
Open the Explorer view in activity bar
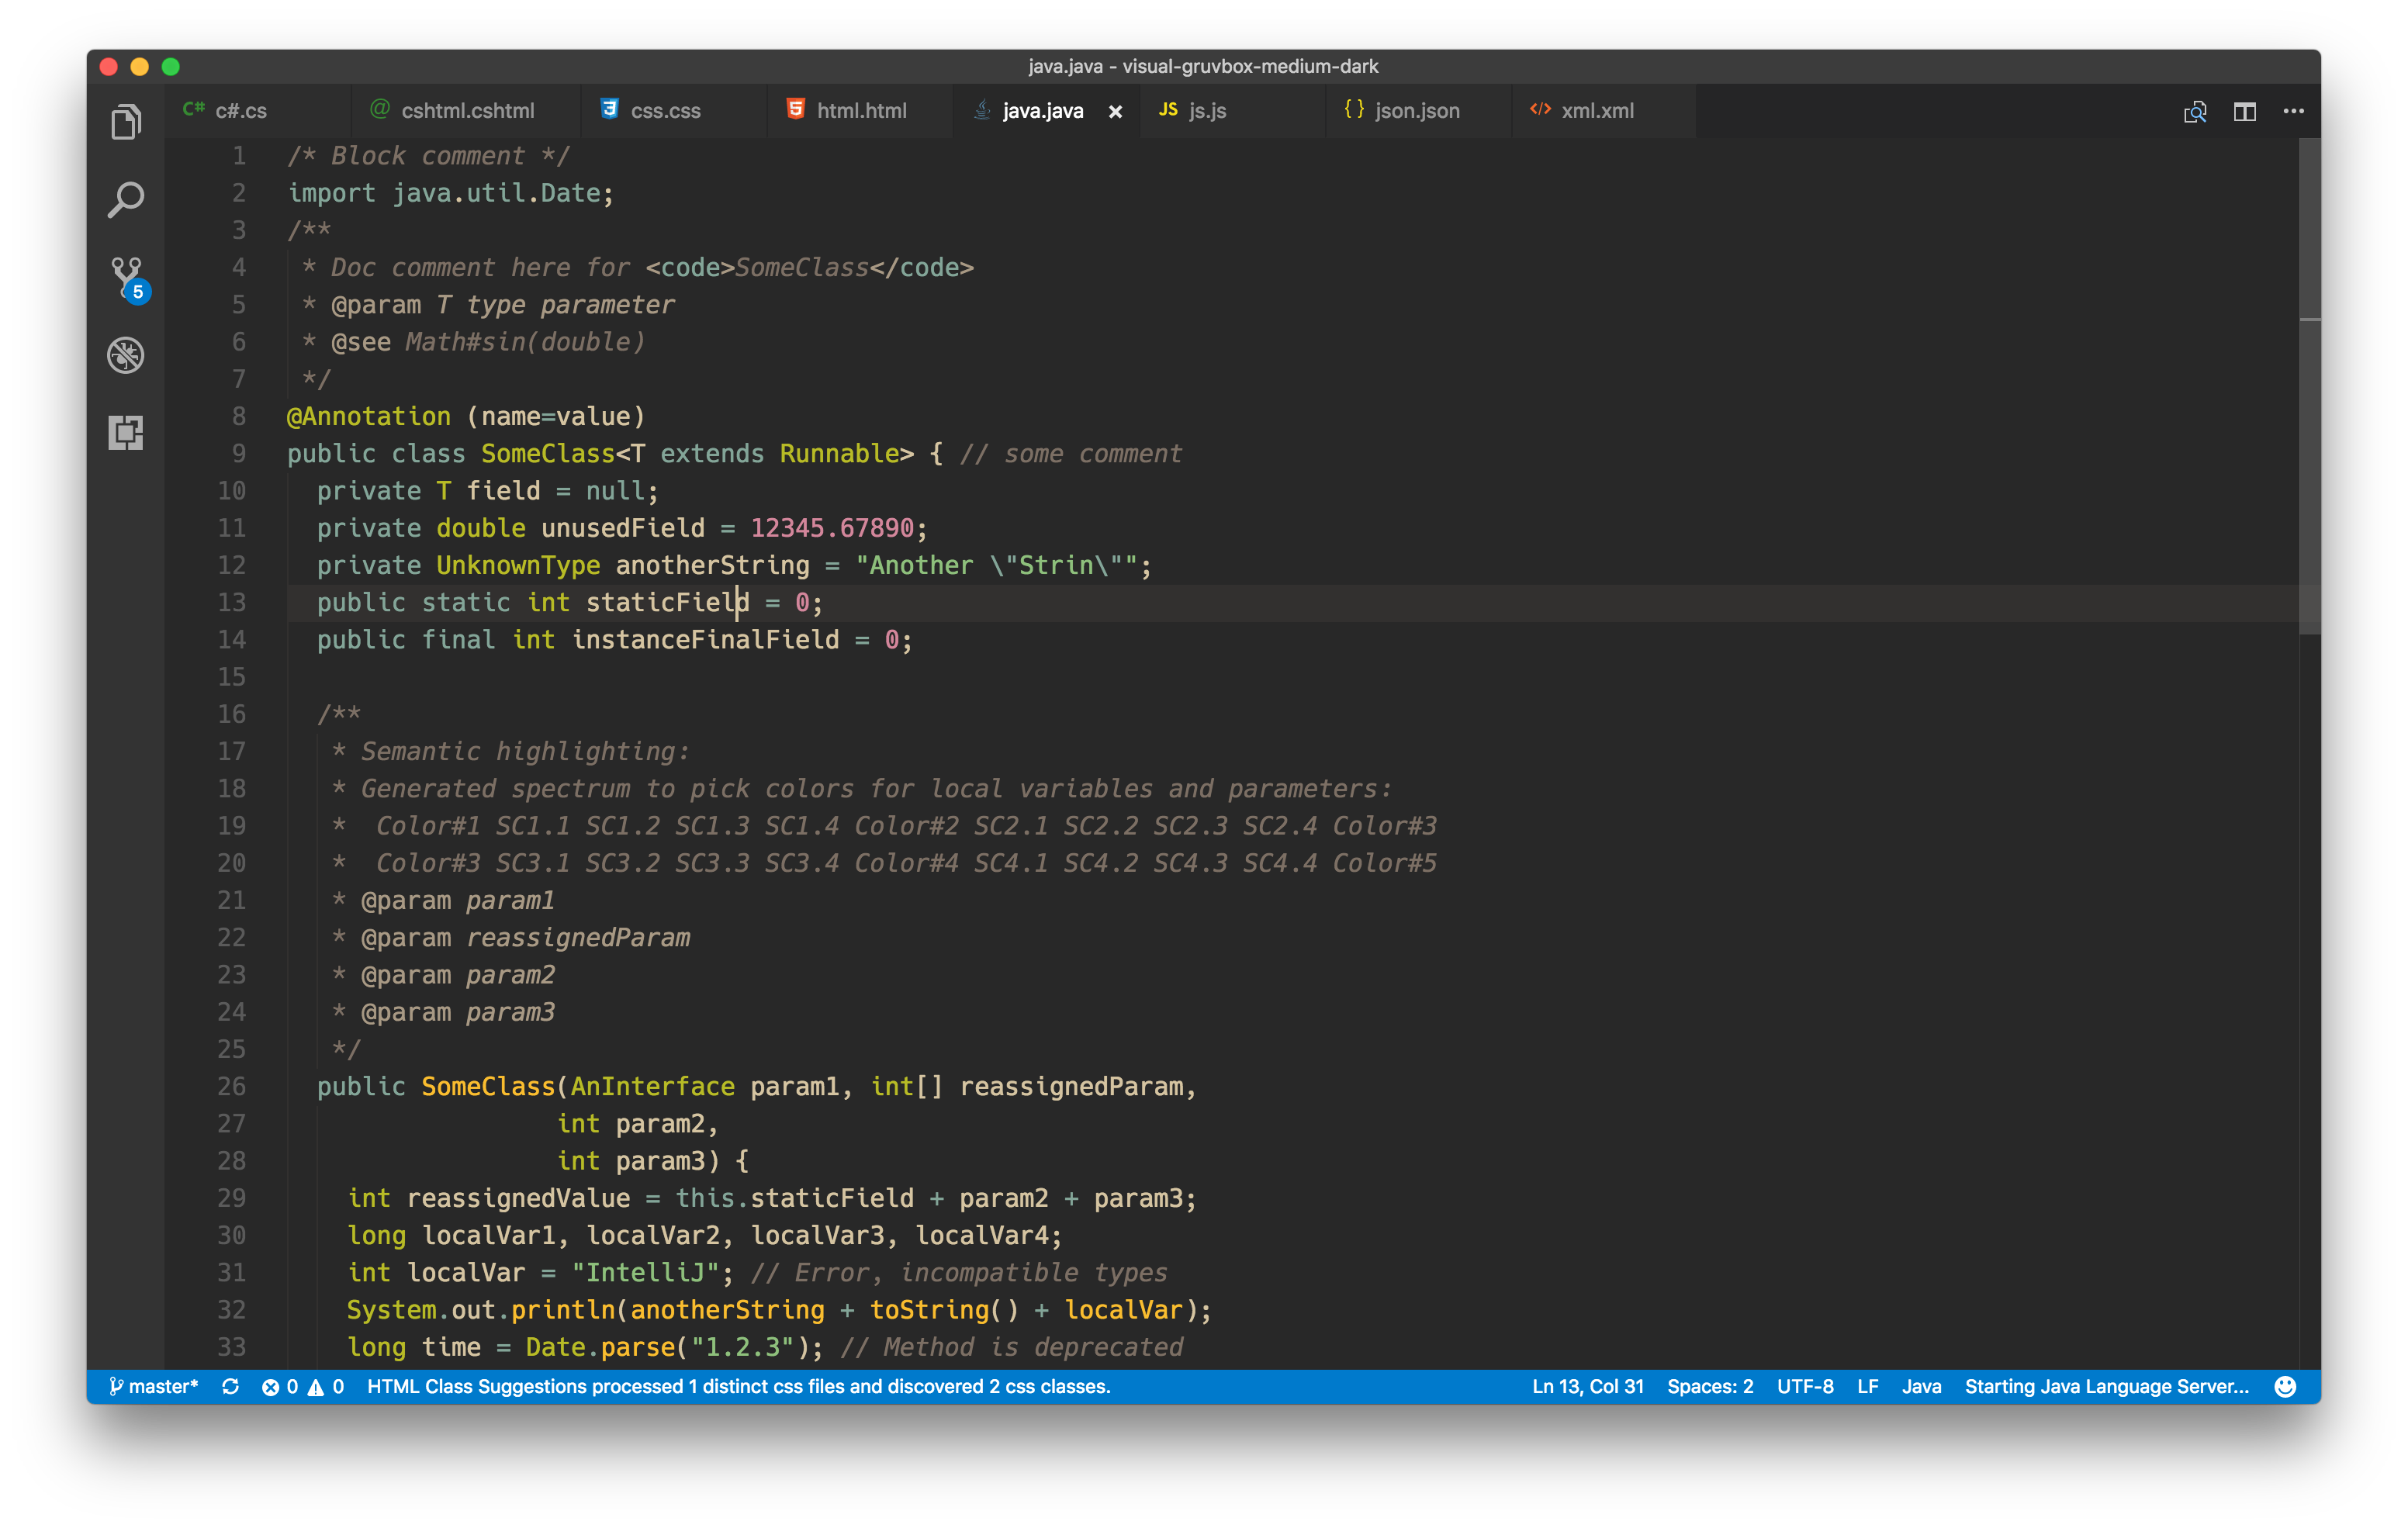click(x=125, y=122)
